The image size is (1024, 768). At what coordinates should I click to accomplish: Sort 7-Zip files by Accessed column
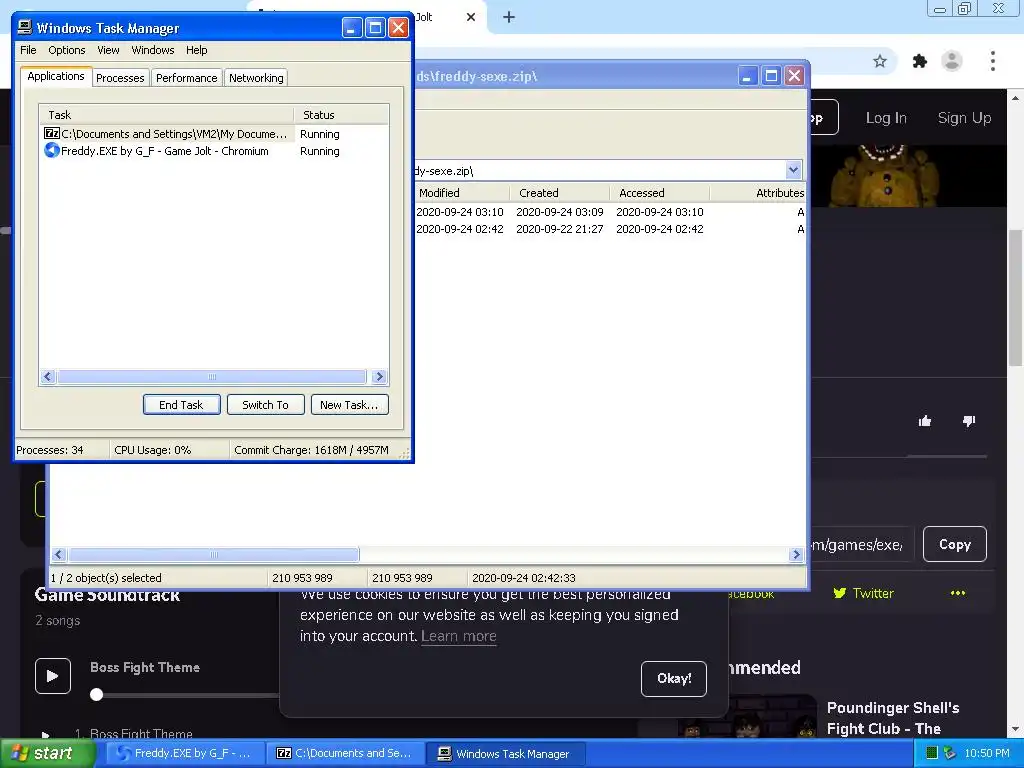pos(660,193)
